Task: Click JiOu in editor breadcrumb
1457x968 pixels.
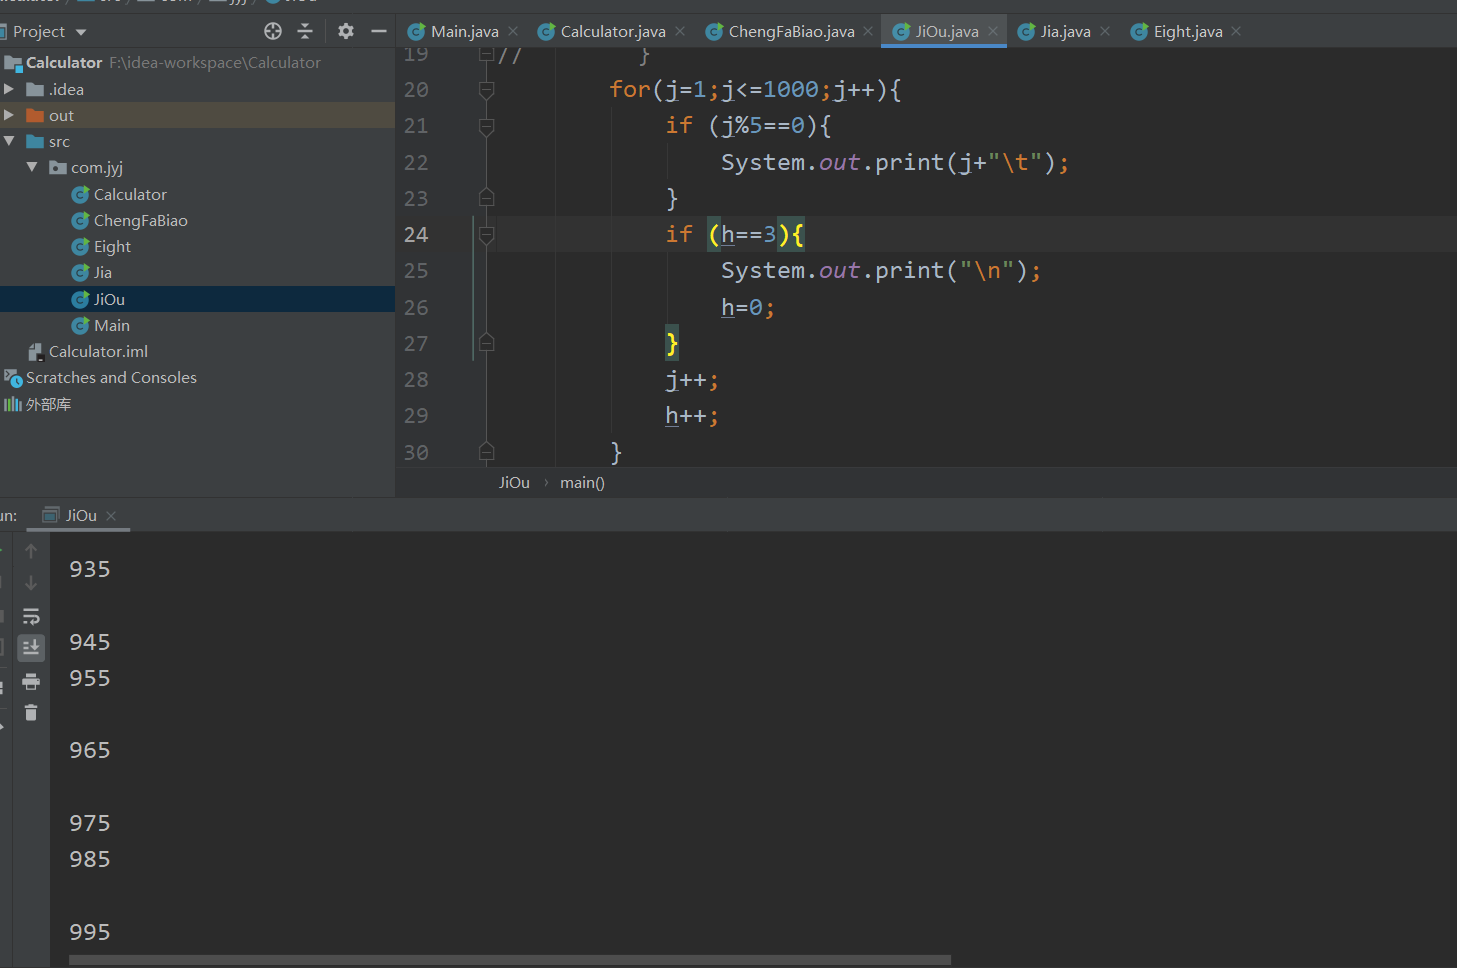Action: pos(514,482)
